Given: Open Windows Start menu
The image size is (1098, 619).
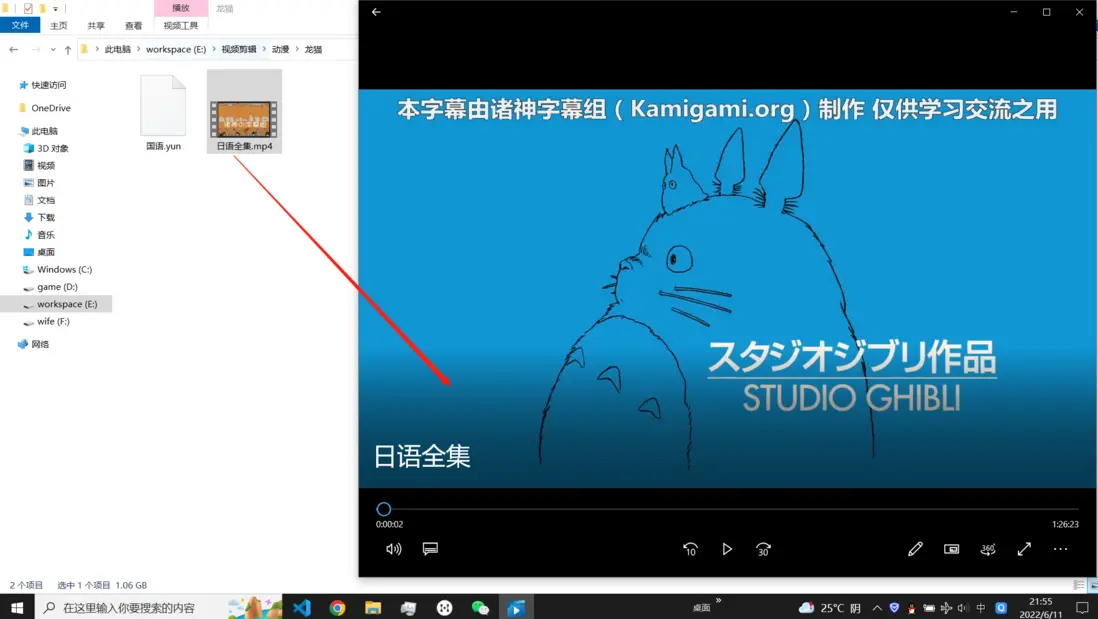Looking at the screenshot, I should pos(17,608).
